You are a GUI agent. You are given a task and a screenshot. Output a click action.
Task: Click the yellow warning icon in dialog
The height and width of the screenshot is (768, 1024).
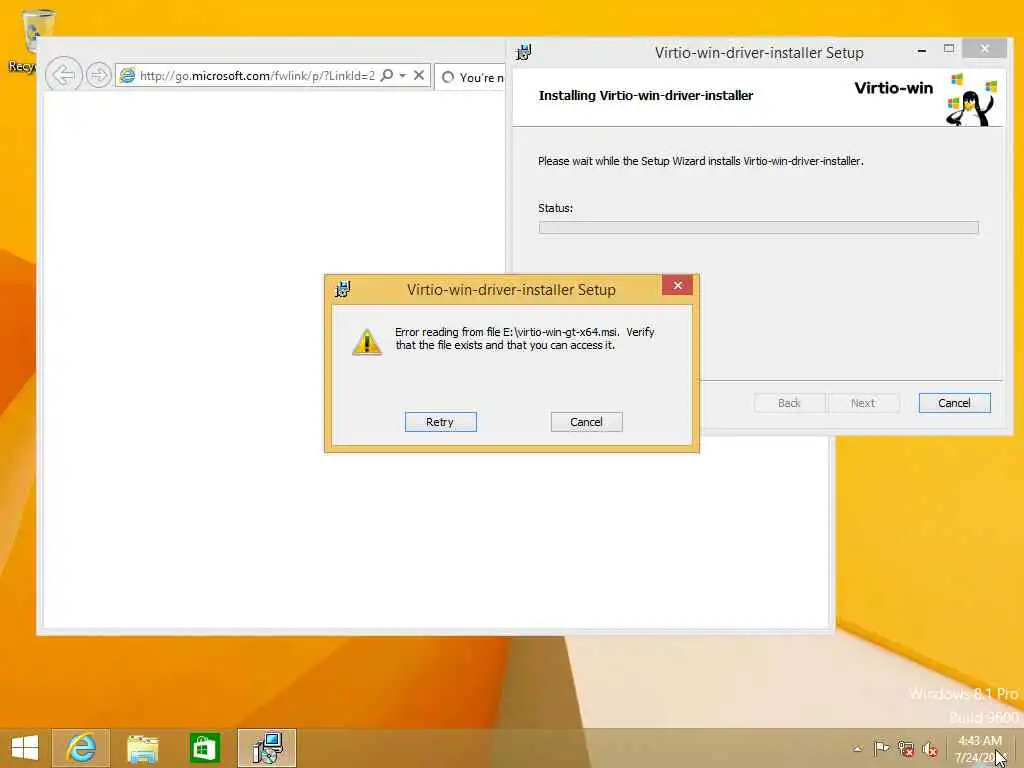pyautogui.click(x=367, y=342)
